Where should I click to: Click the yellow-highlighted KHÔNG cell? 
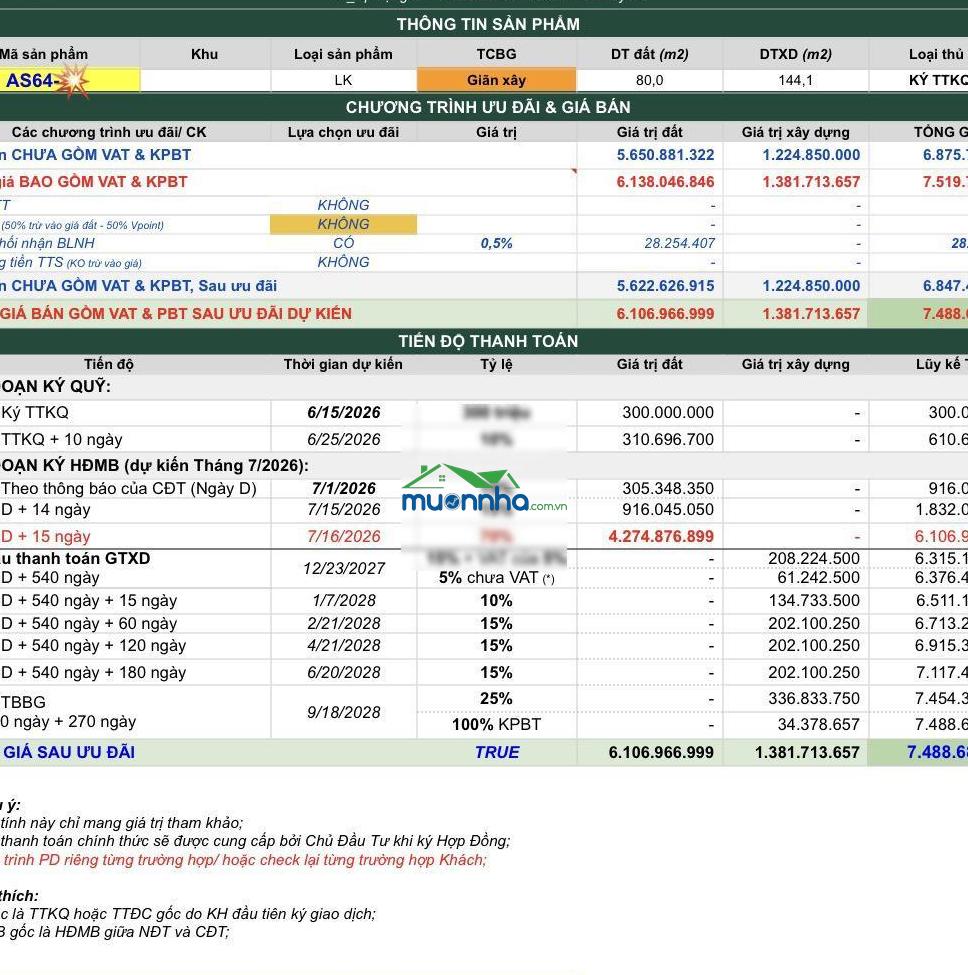(343, 224)
